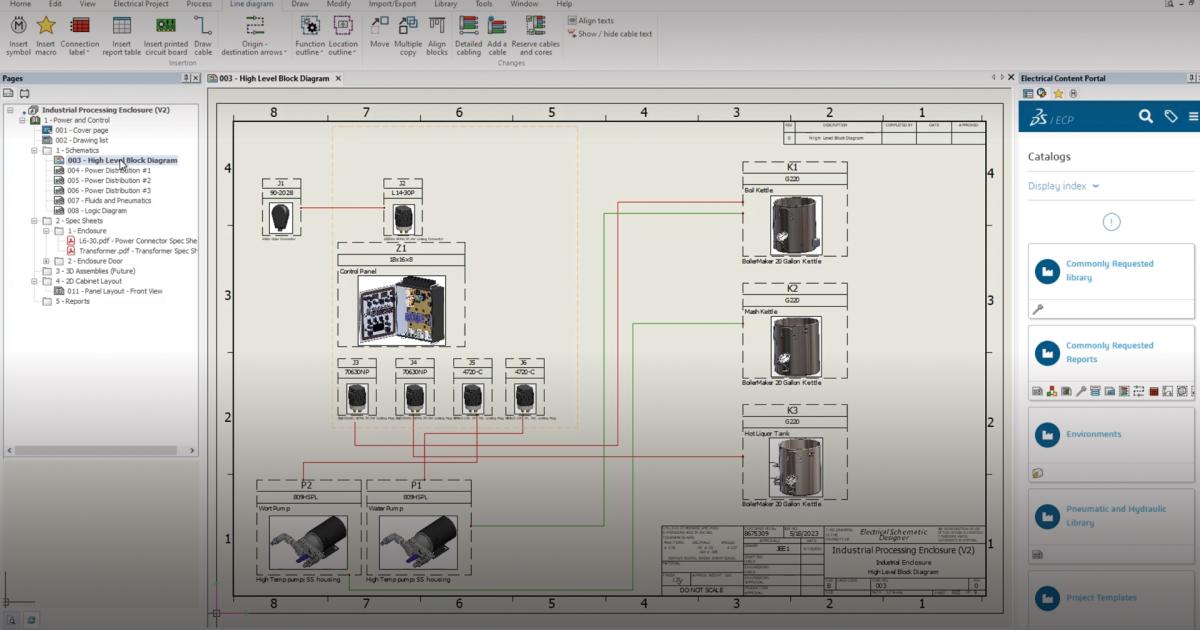Click the ECP search magnifier icon

point(1146,116)
